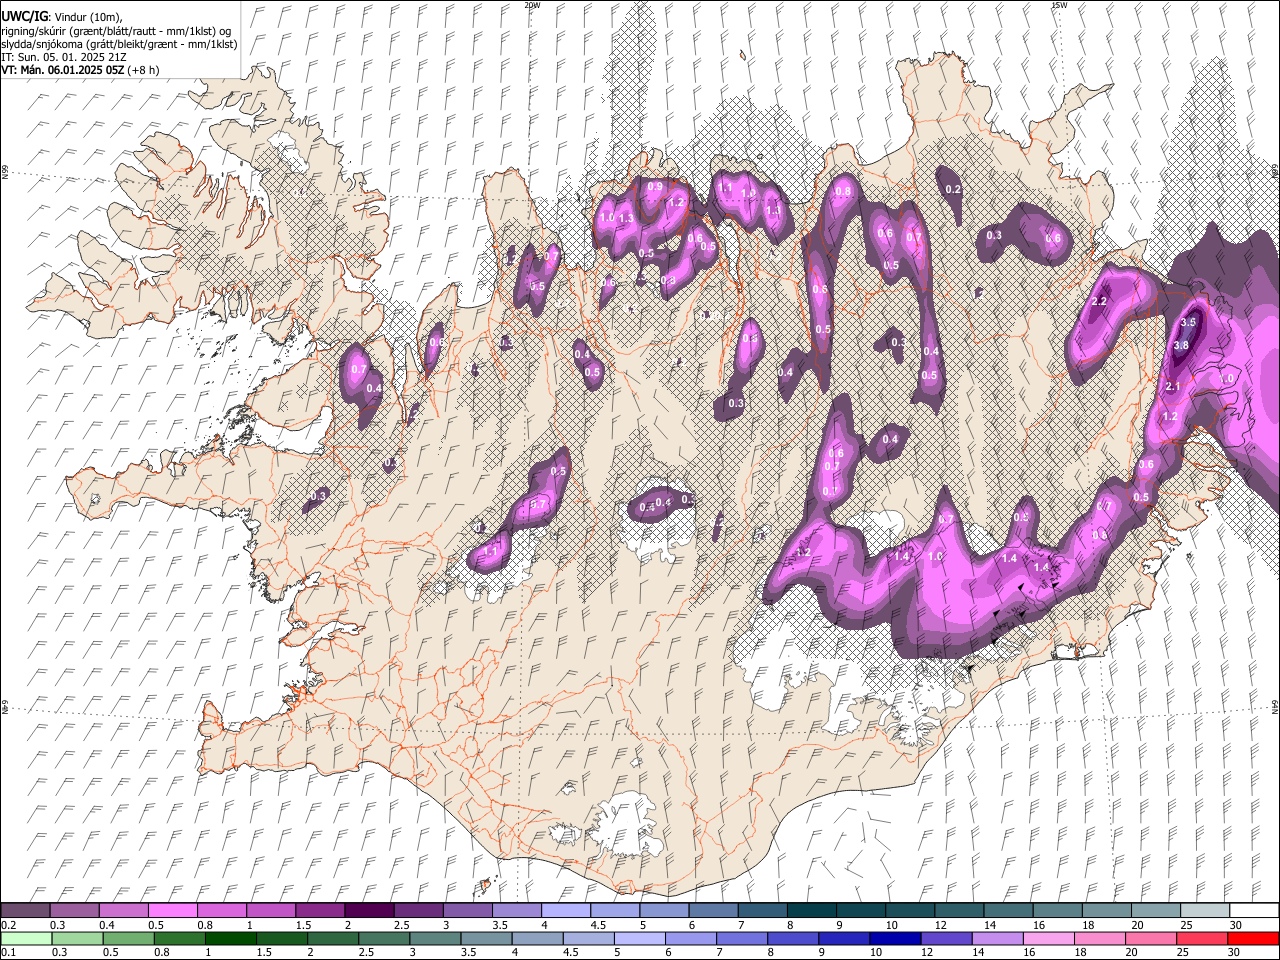Click the 2.1 precipitation value near the east coast

[x=1174, y=386]
